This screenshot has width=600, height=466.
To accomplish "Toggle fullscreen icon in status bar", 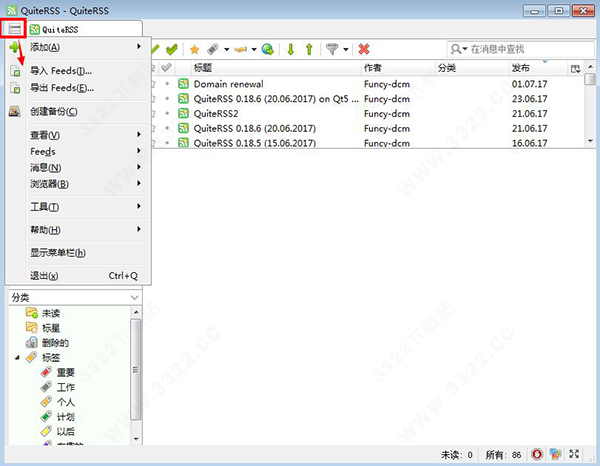I will pos(574,454).
